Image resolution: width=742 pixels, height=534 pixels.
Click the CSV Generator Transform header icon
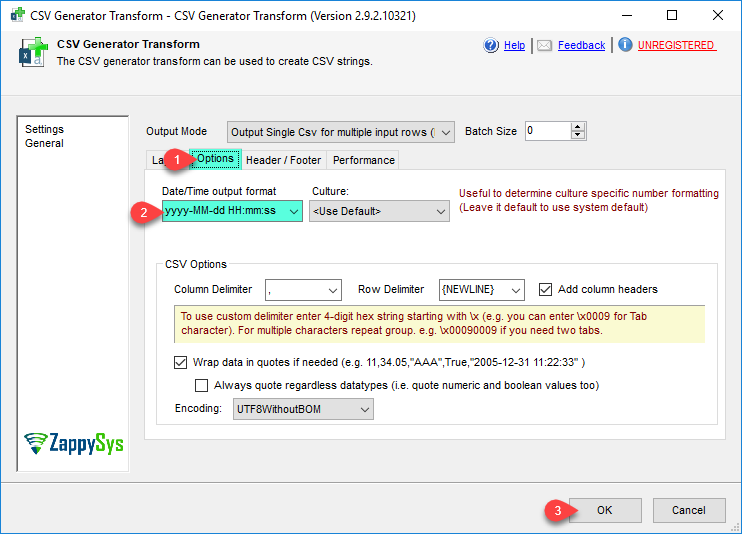33,52
